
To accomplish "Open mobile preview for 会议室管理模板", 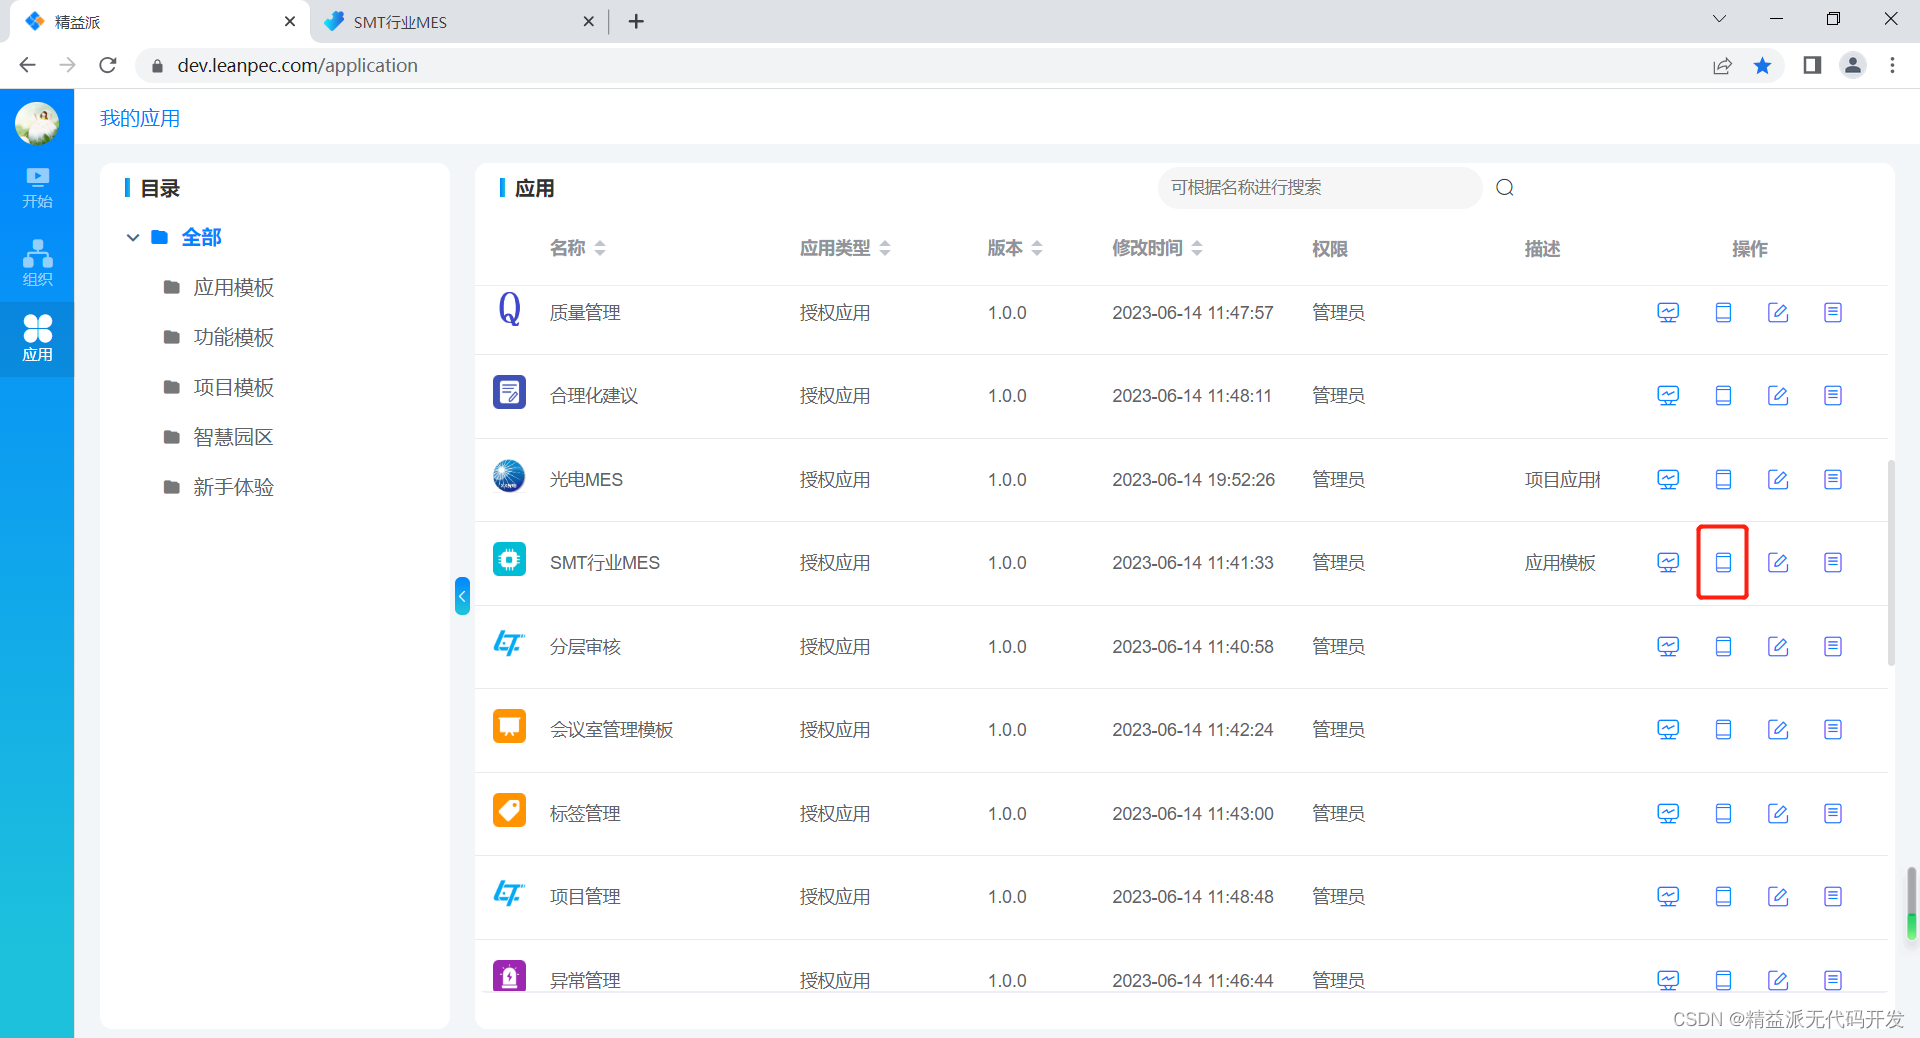I will 1722,729.
